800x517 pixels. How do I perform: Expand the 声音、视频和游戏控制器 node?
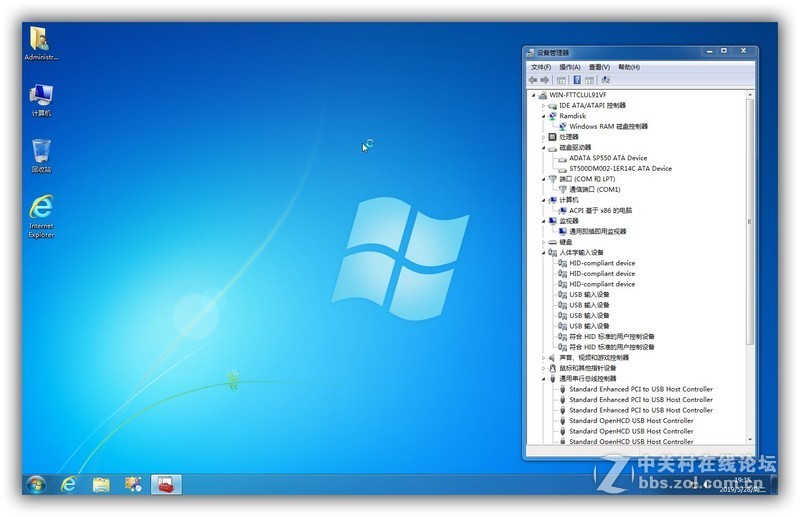(543, 358)
